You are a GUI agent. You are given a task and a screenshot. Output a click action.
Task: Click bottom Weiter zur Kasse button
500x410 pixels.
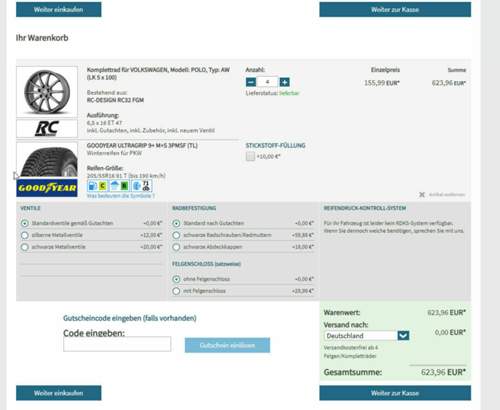tap(395, 393)
